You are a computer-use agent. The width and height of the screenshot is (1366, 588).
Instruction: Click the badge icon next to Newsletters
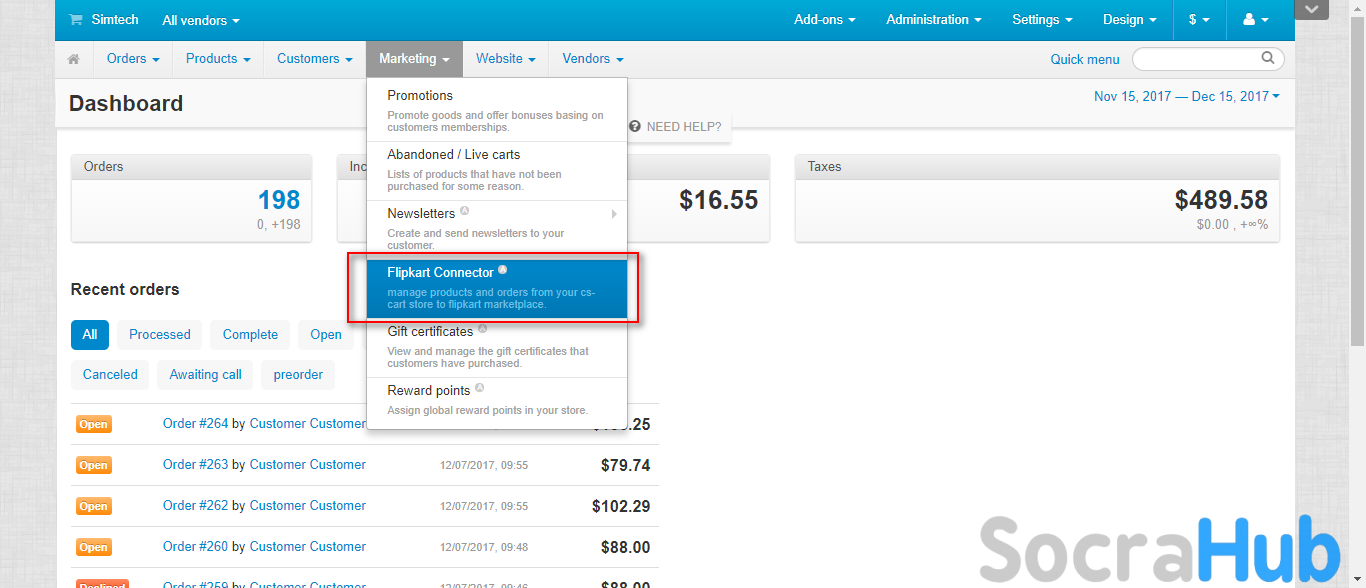click(x=464, y=211)
